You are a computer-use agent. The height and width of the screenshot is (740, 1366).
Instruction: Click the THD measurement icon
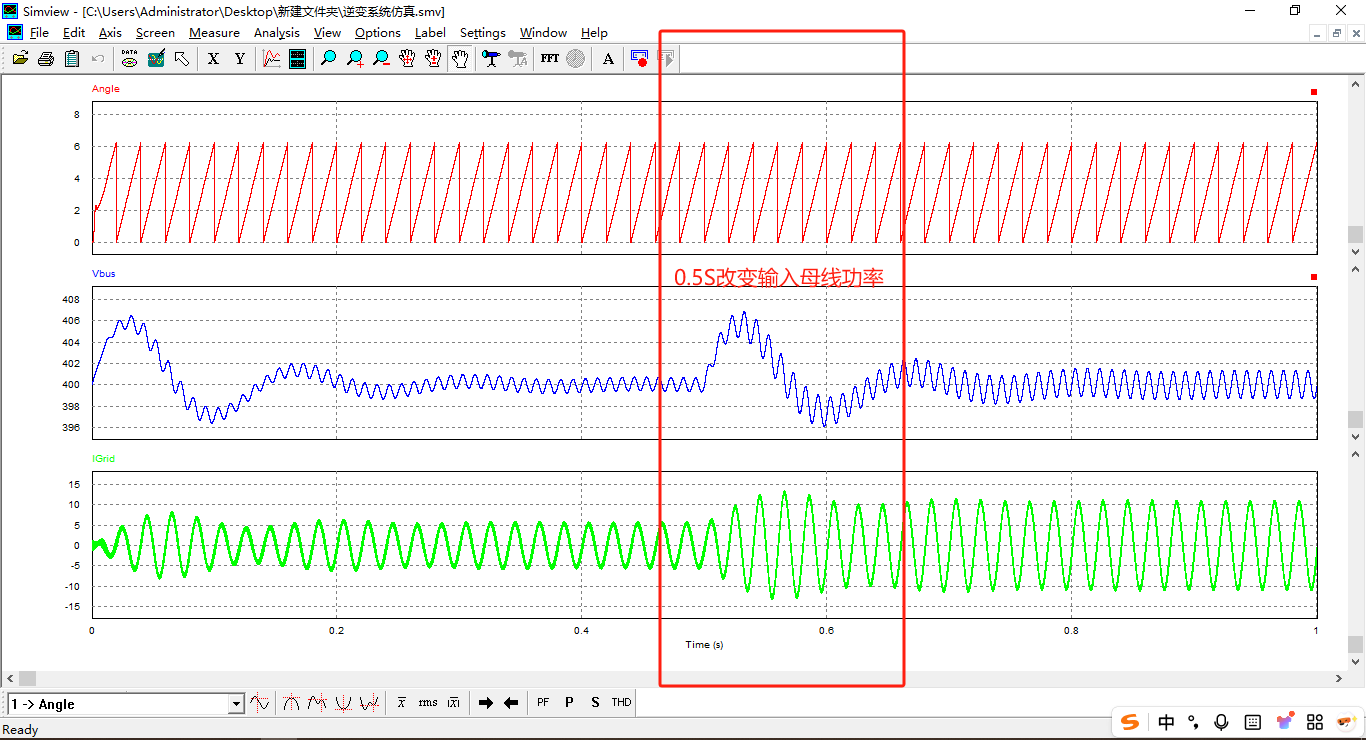coord(621,703)
